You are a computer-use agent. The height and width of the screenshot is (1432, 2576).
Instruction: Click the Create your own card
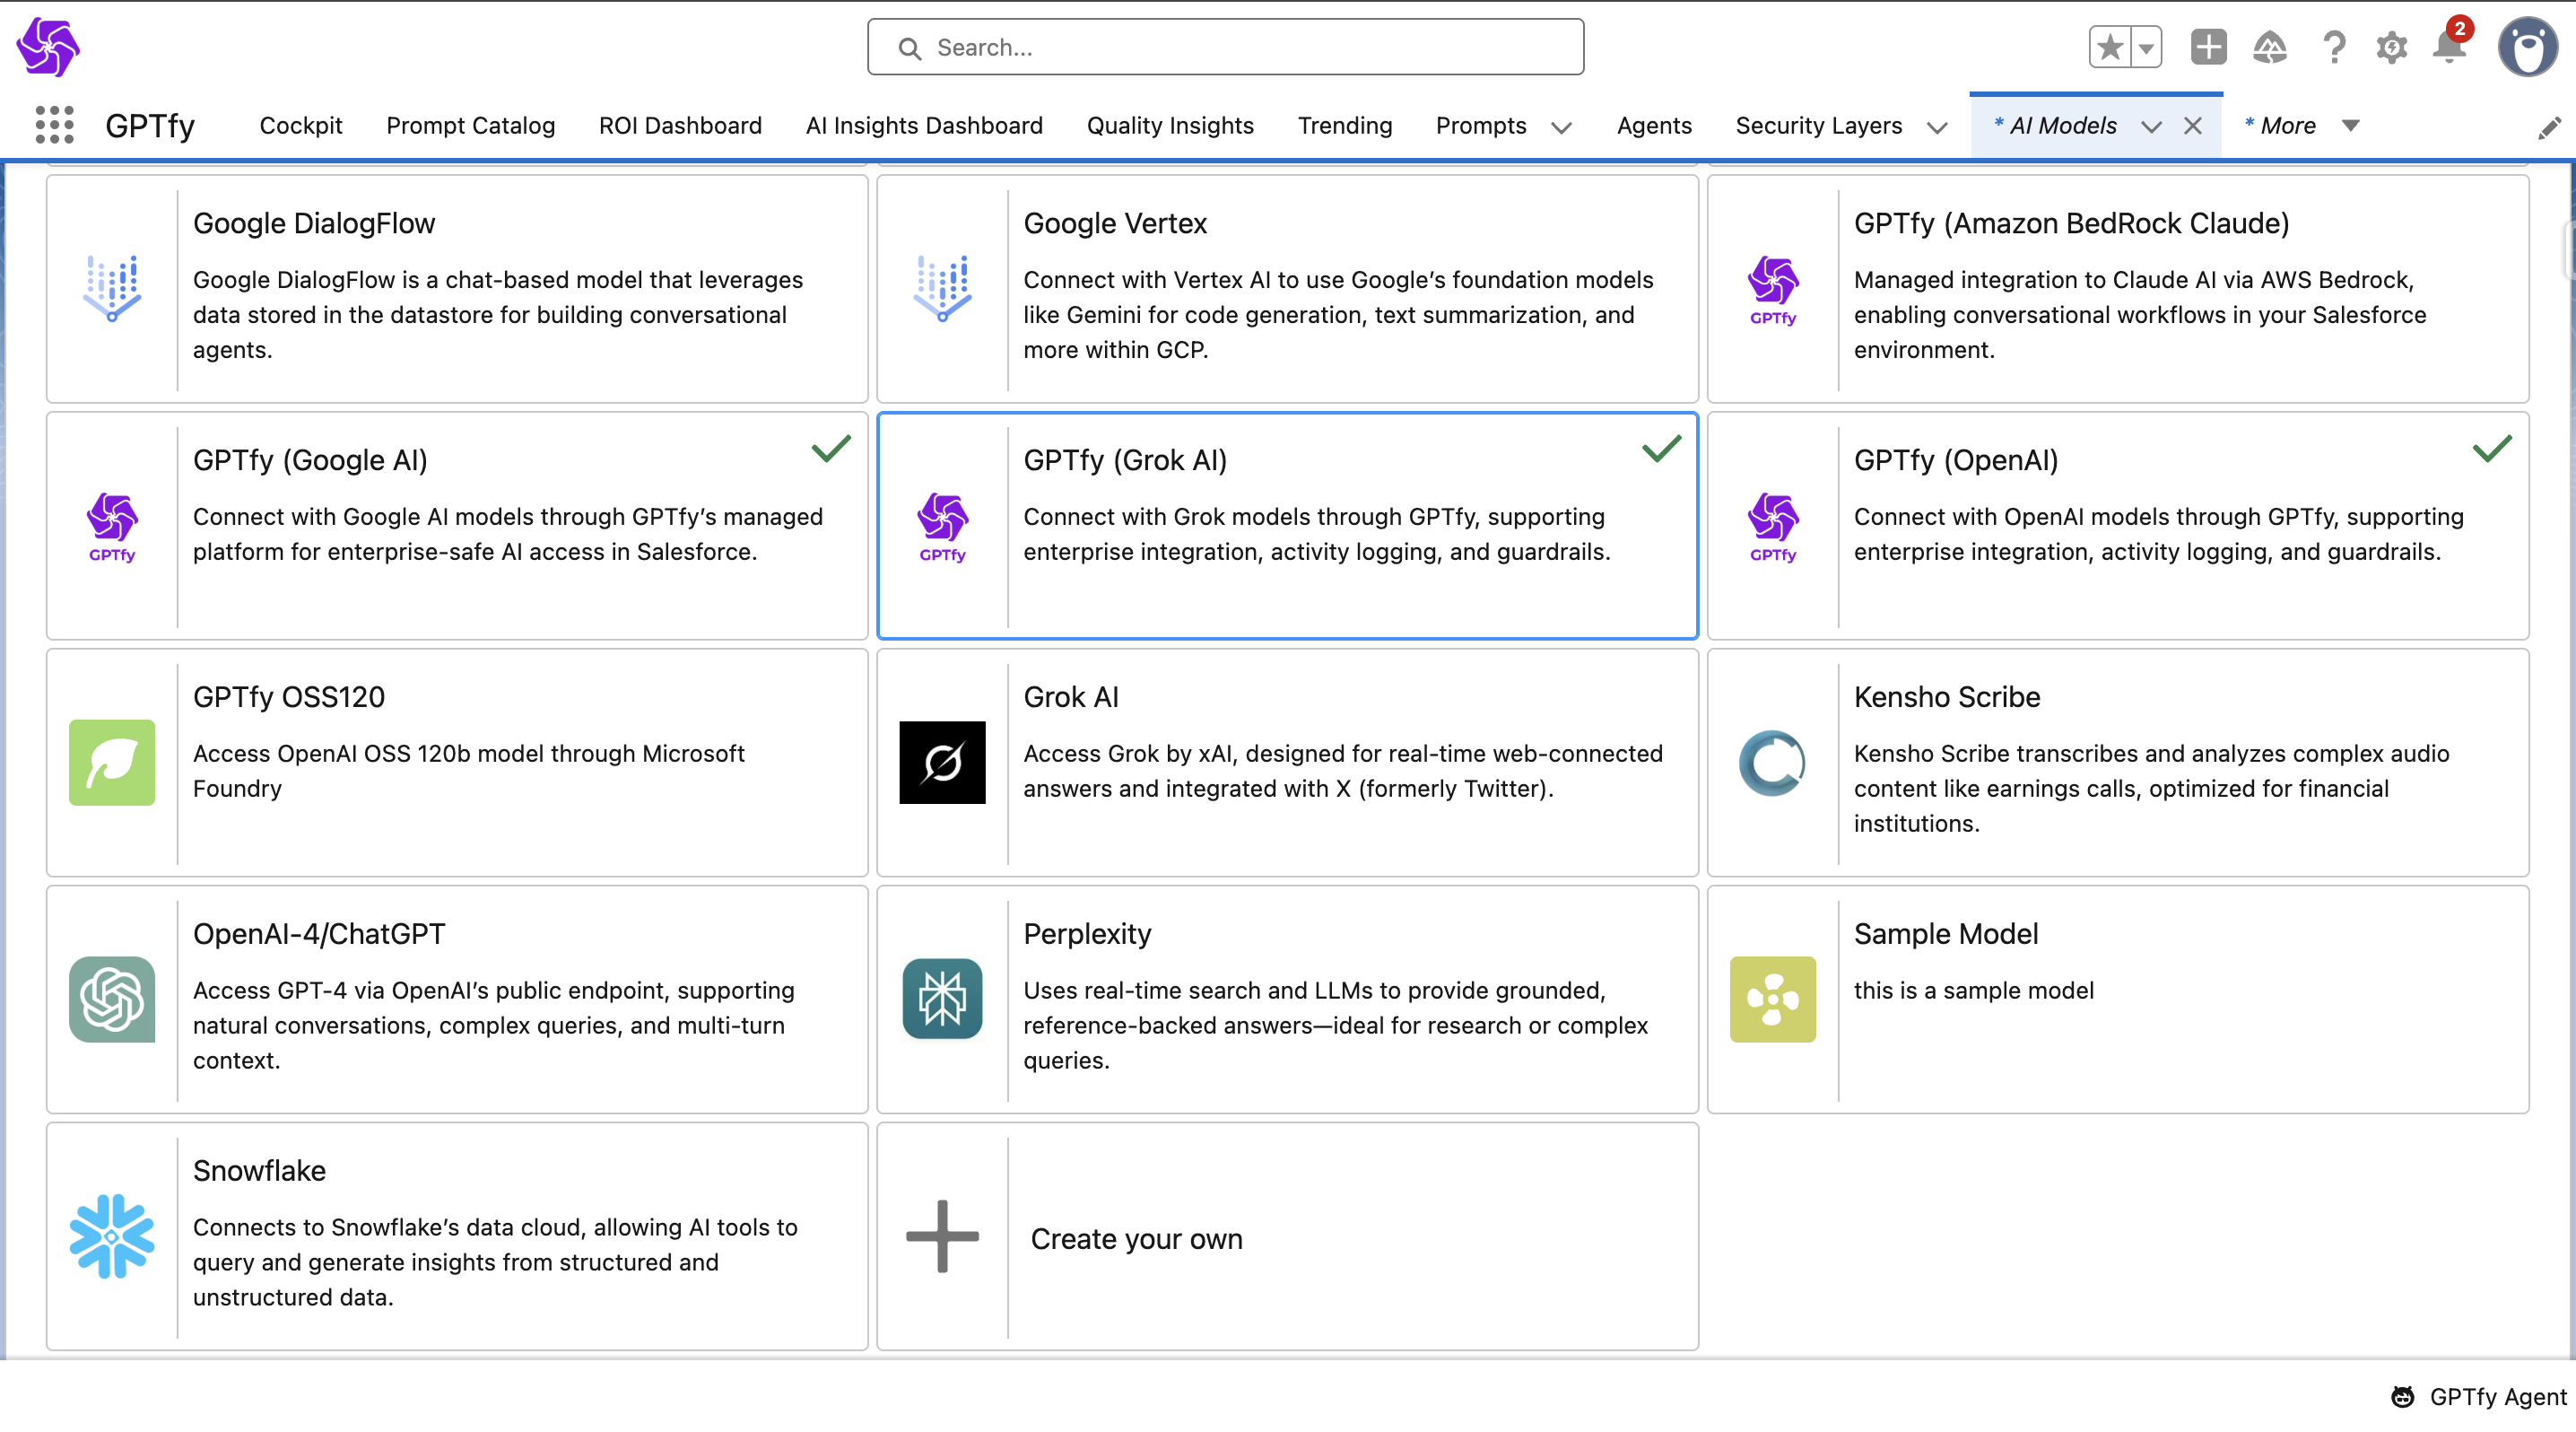click(1286, 1237)
